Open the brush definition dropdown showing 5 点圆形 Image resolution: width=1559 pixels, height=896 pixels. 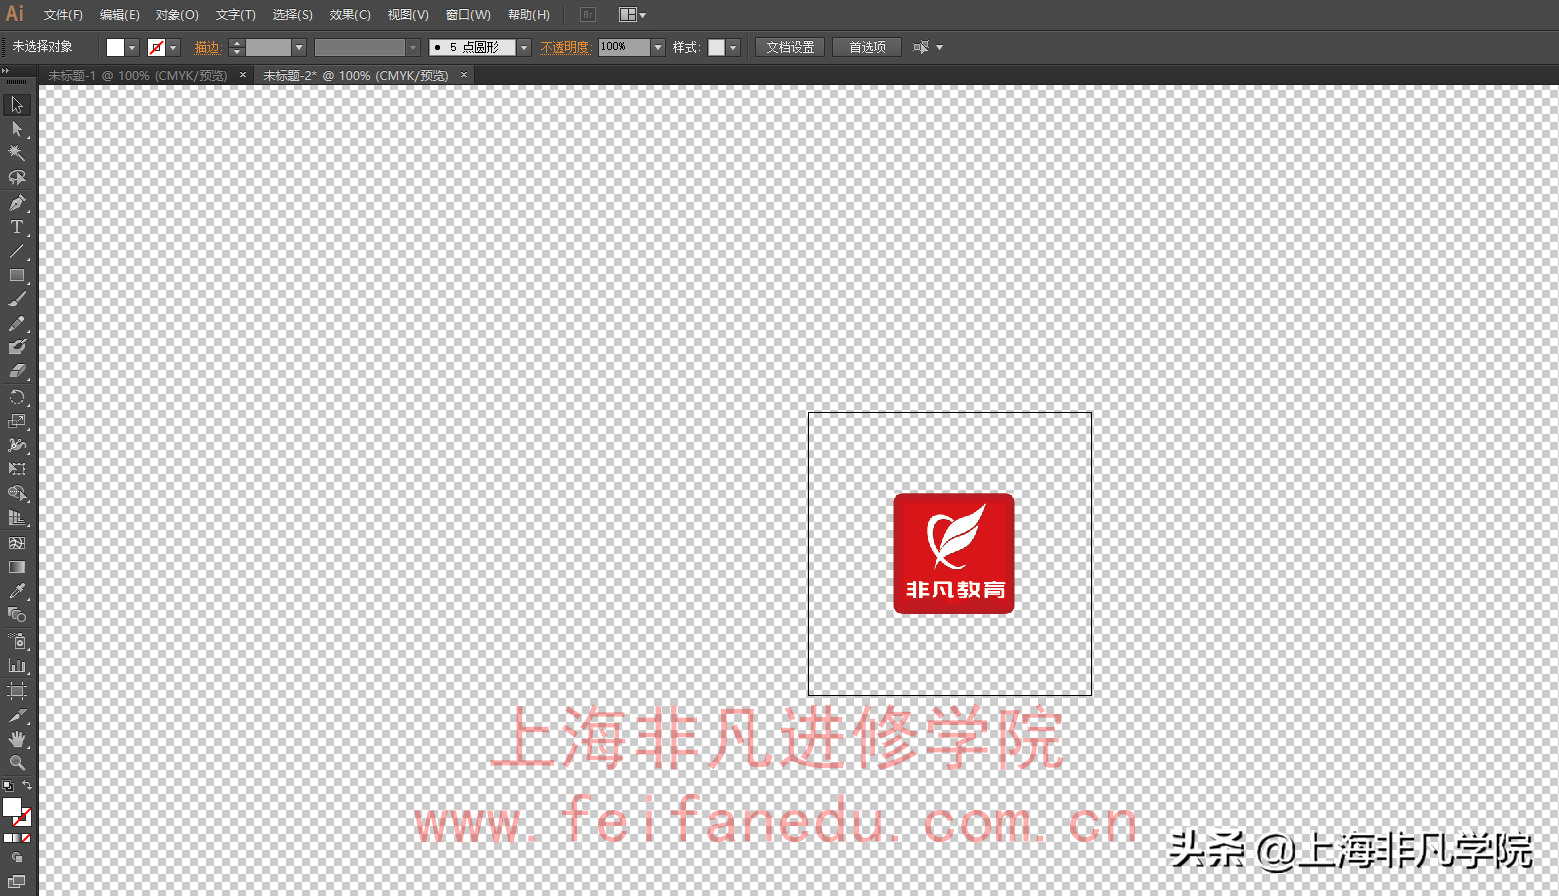coord(523,46)
